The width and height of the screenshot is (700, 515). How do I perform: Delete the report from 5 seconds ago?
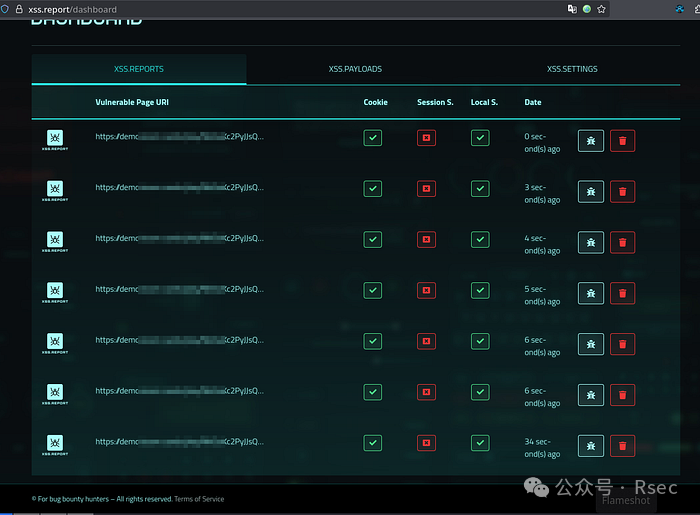click(x=622, y=292)
